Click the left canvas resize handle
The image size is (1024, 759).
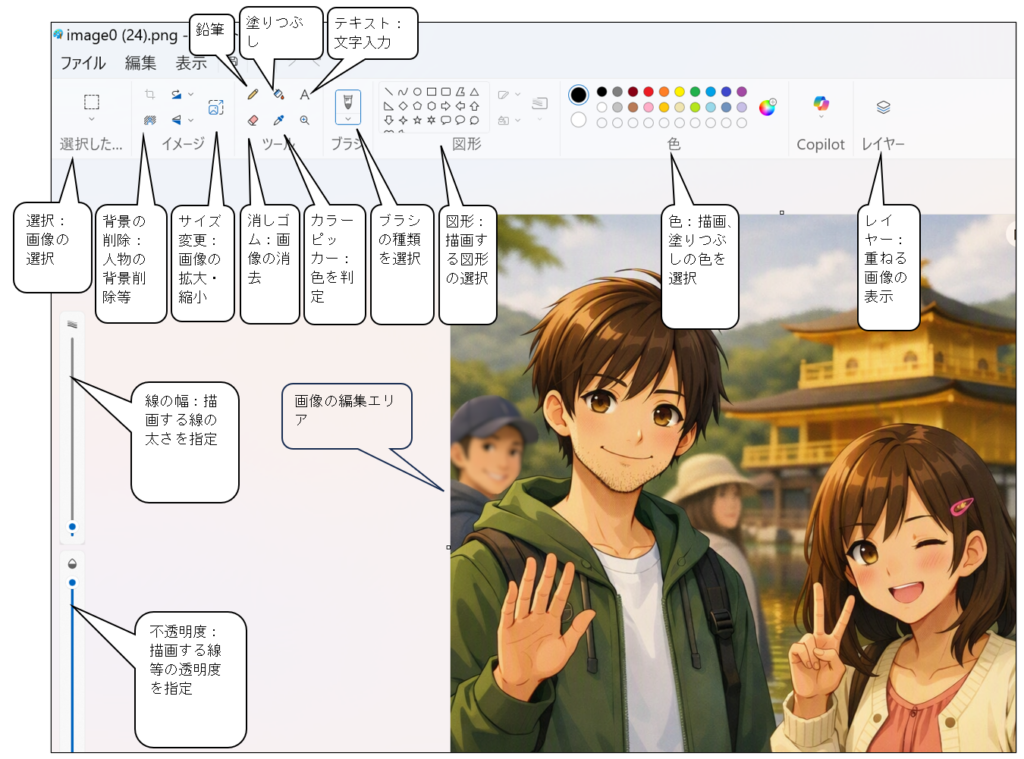pos(449,547)
